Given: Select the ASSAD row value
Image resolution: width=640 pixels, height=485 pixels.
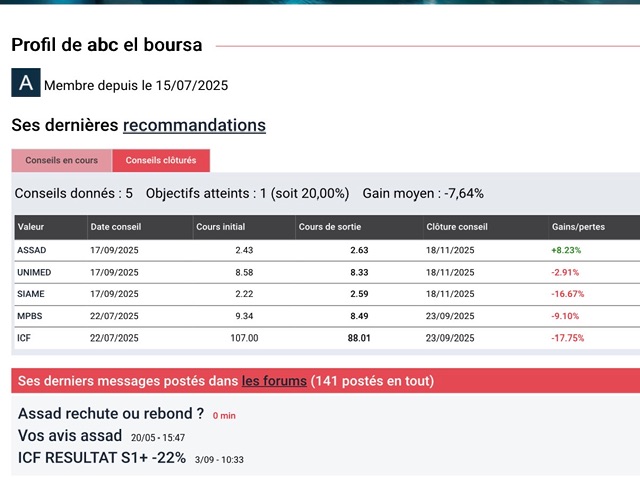Looking at the screenshot, I should (31, 250).
